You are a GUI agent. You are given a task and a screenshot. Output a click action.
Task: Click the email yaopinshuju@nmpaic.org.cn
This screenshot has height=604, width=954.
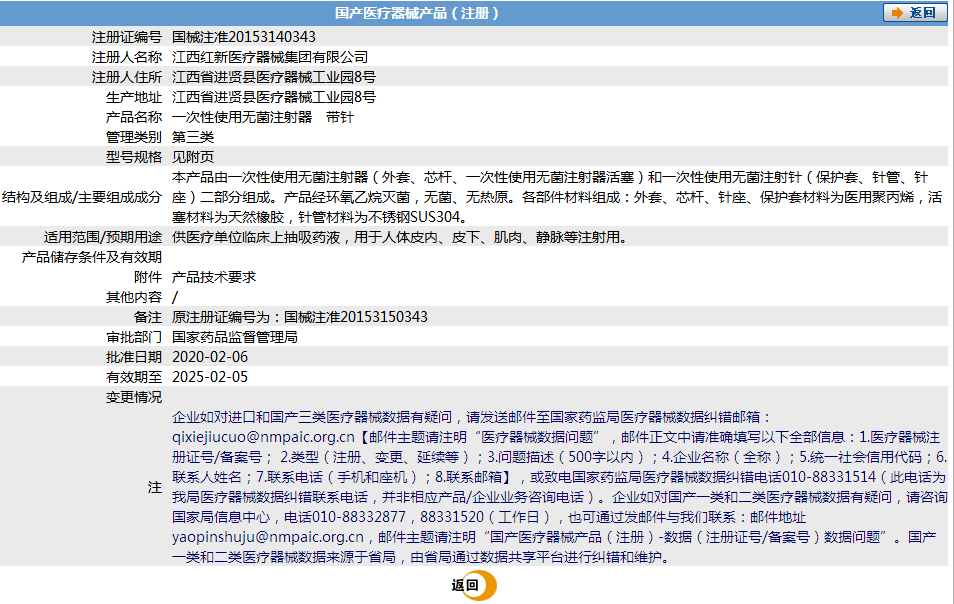(x=268, y=537)
